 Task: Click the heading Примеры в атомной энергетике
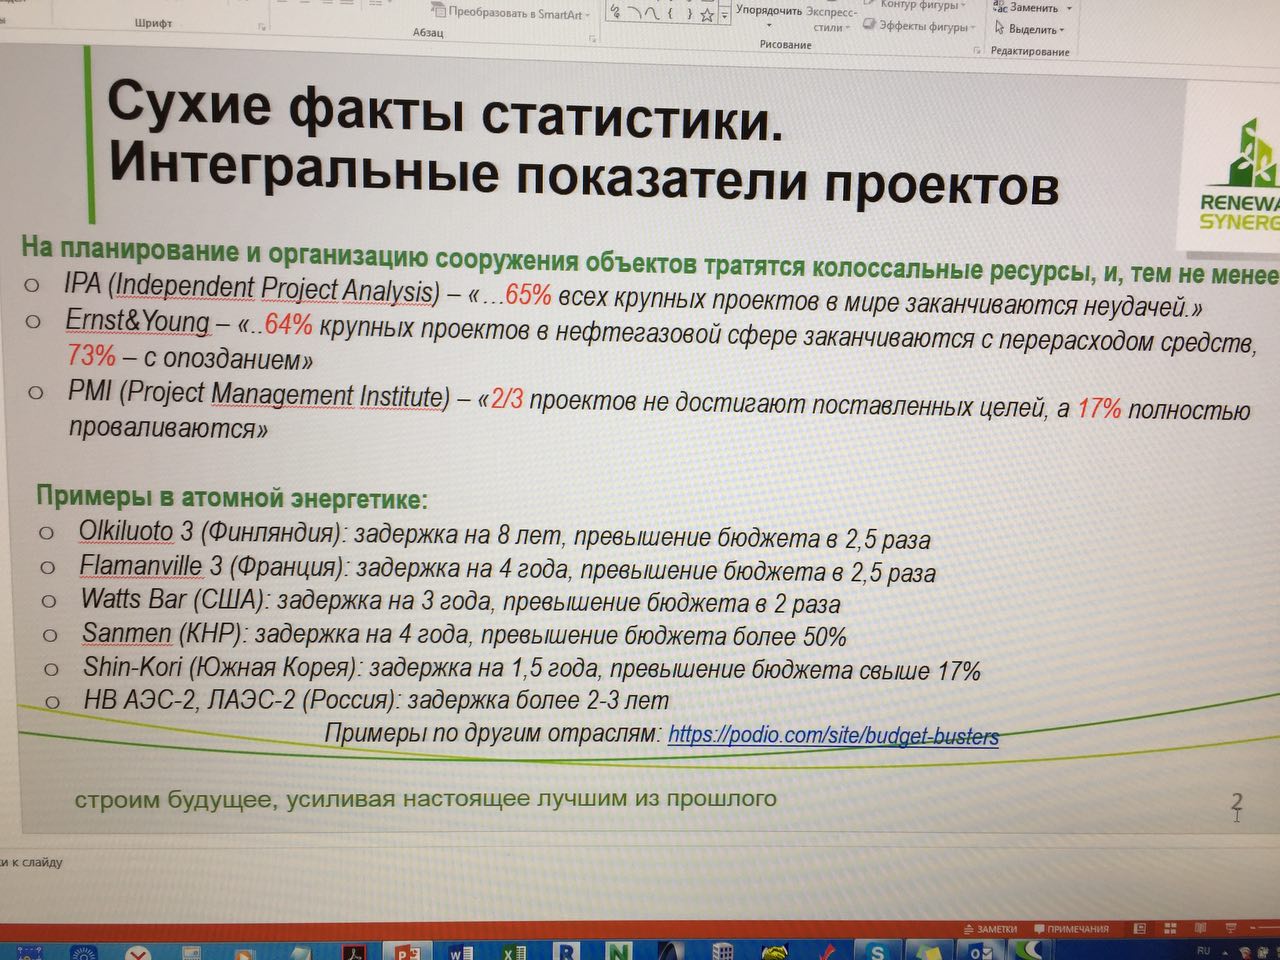click(x=232, y=497)
